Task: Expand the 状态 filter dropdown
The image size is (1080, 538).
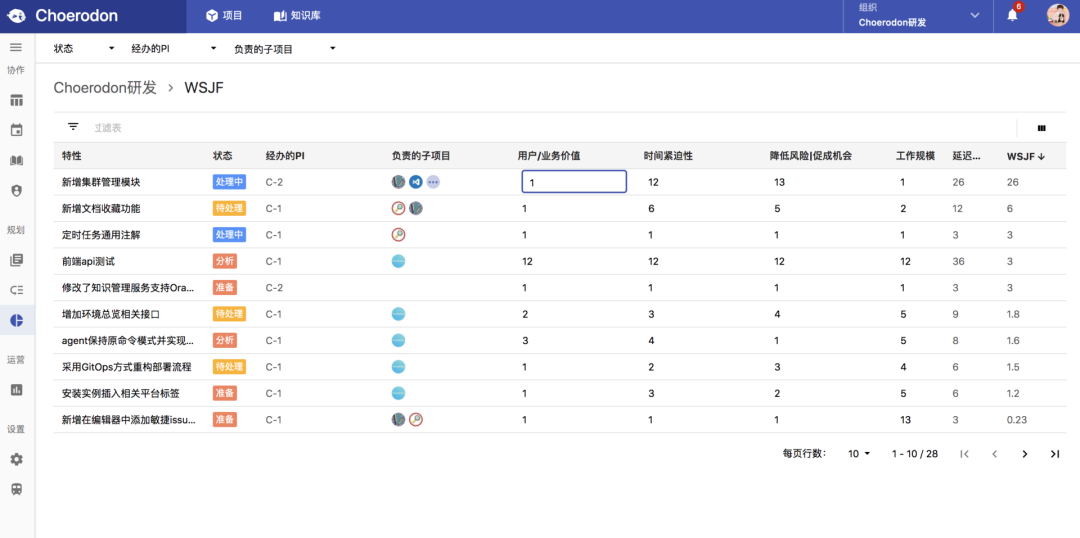Action: (x=84, y=48)
